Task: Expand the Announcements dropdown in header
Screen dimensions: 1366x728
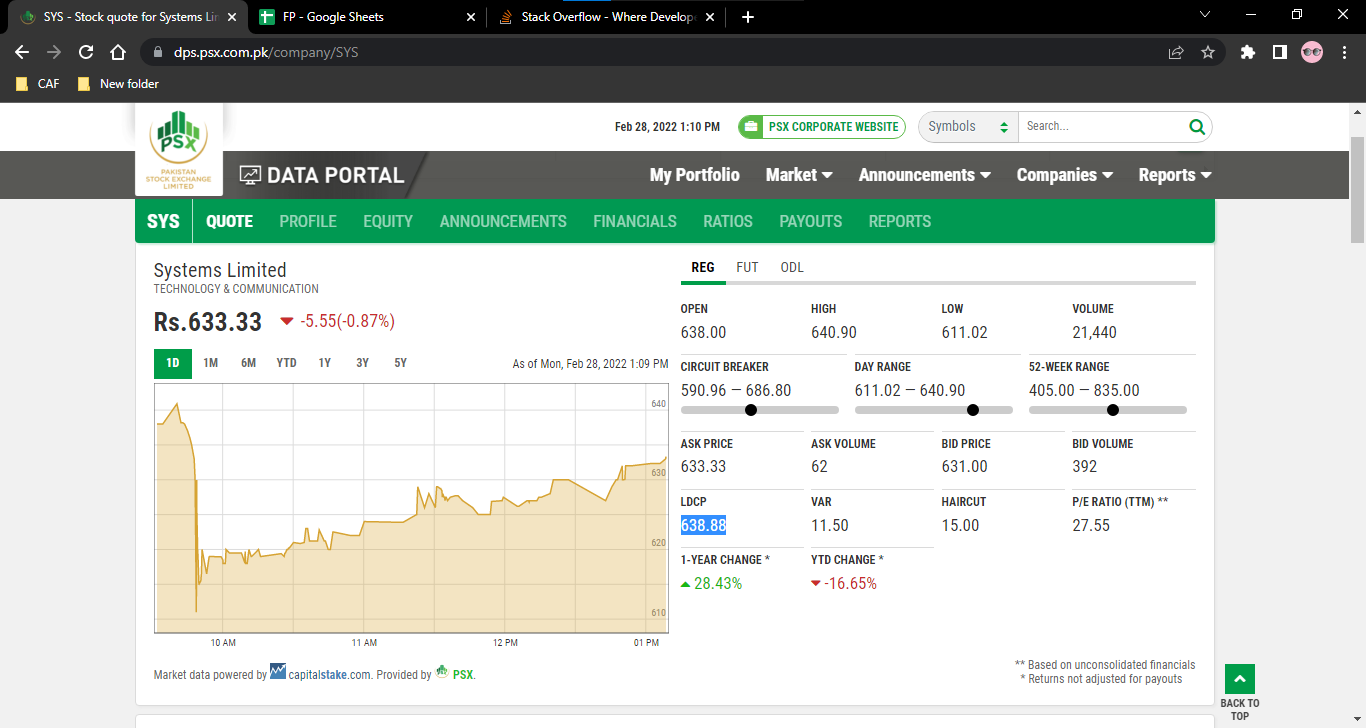Action: point(925,175)
